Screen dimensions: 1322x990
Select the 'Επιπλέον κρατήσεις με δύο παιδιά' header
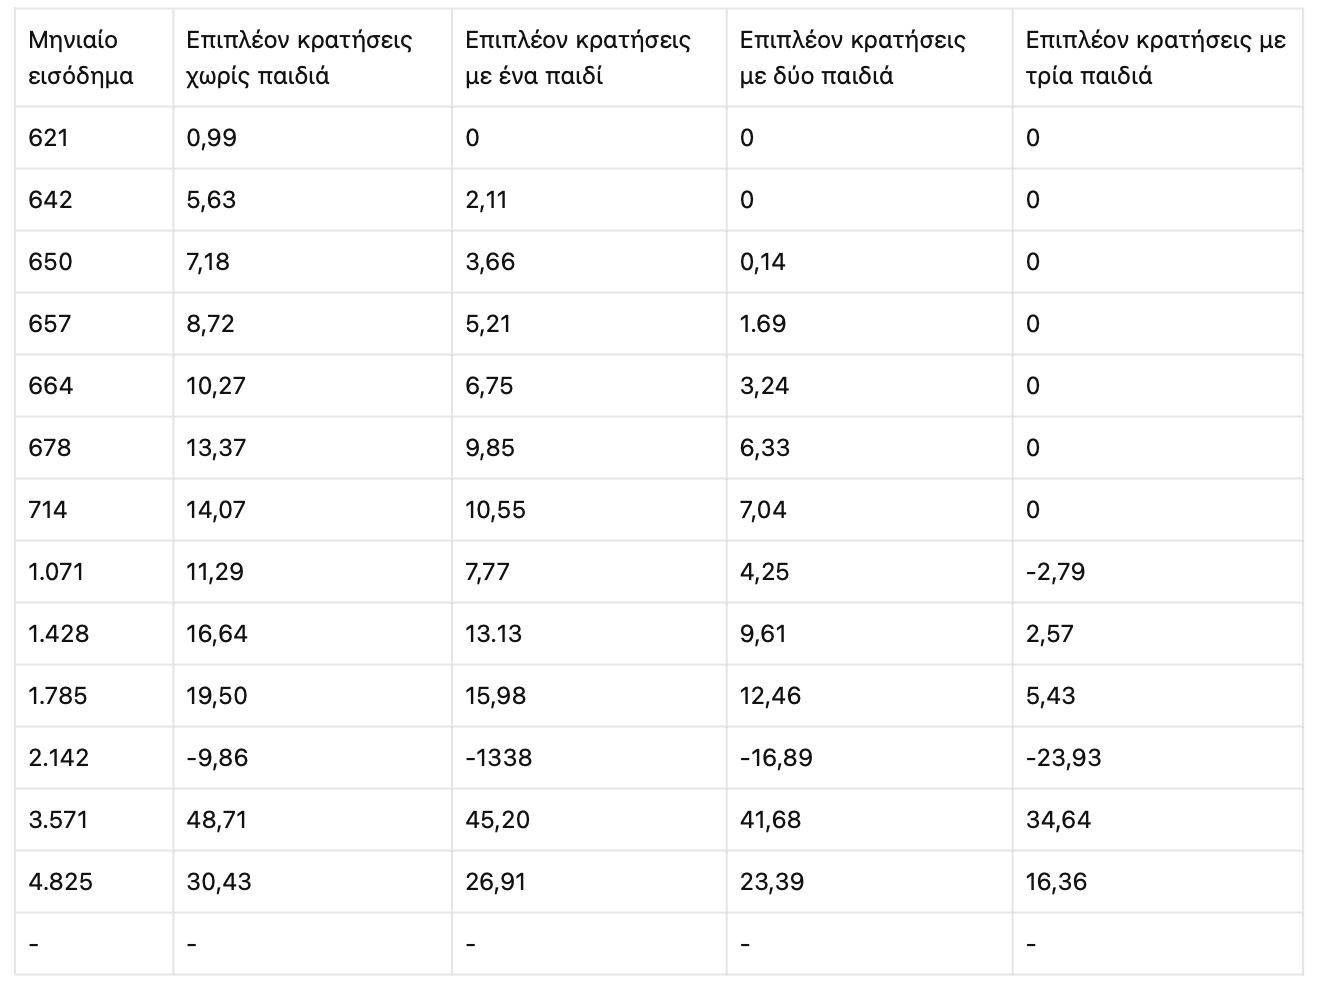tap(869, 58)
